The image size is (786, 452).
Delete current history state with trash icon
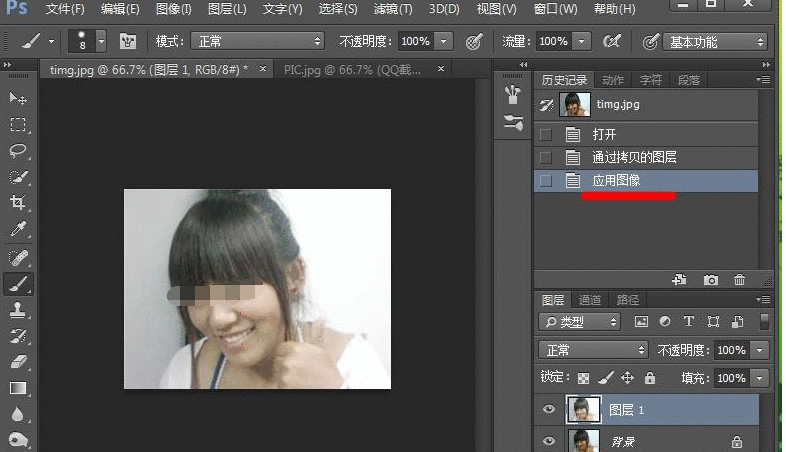740,281
